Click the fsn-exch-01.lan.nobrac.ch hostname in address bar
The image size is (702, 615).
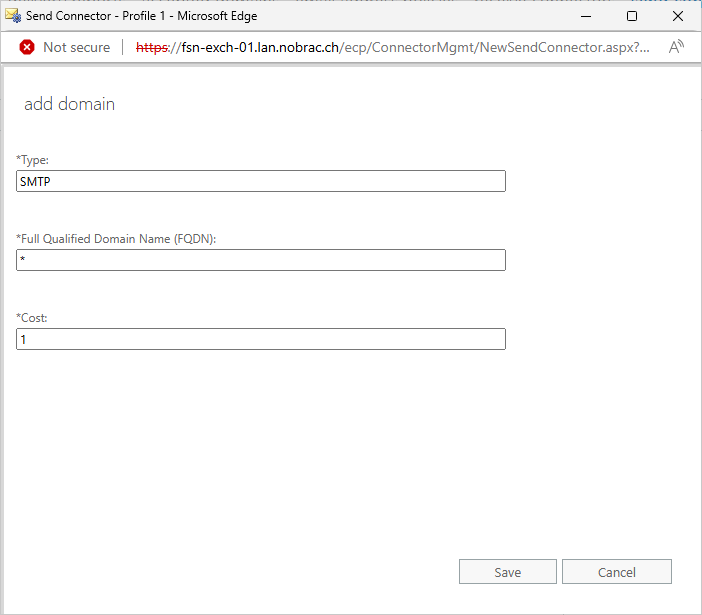260,47
